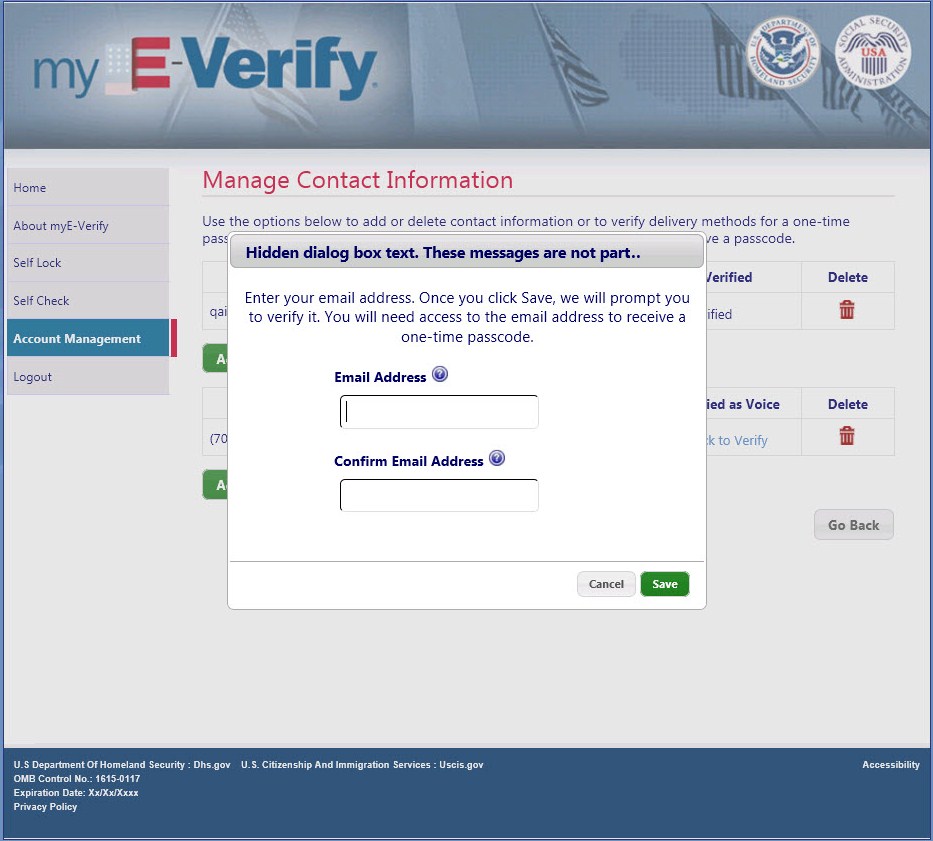The image size is (933, 841).
Task: Open About myE-Verify in the sidebar
Action: click(x=88, y=226)
